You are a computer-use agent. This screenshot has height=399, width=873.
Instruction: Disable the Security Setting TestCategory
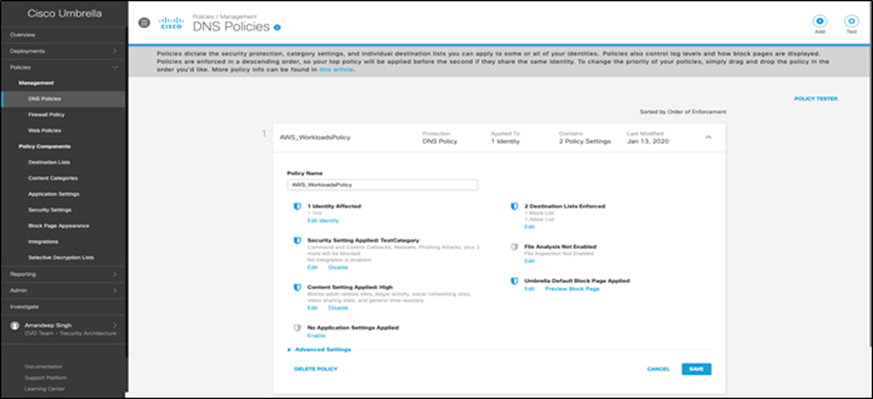[x=337, y=268]
